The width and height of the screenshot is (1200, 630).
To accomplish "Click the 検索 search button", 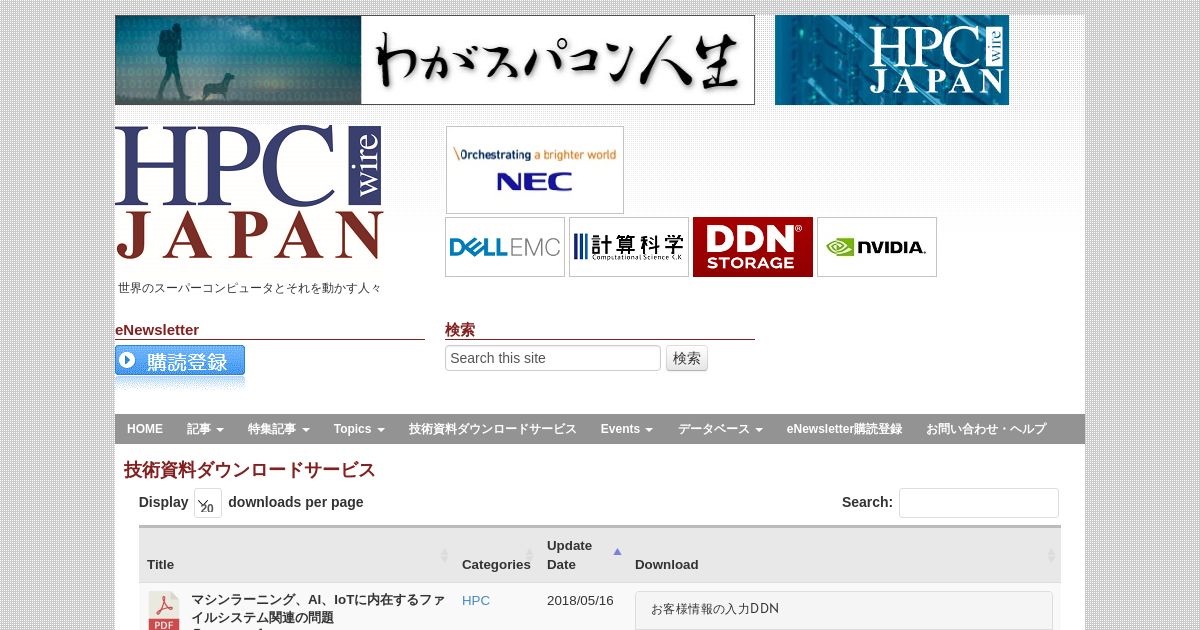I will coord(687,358).
